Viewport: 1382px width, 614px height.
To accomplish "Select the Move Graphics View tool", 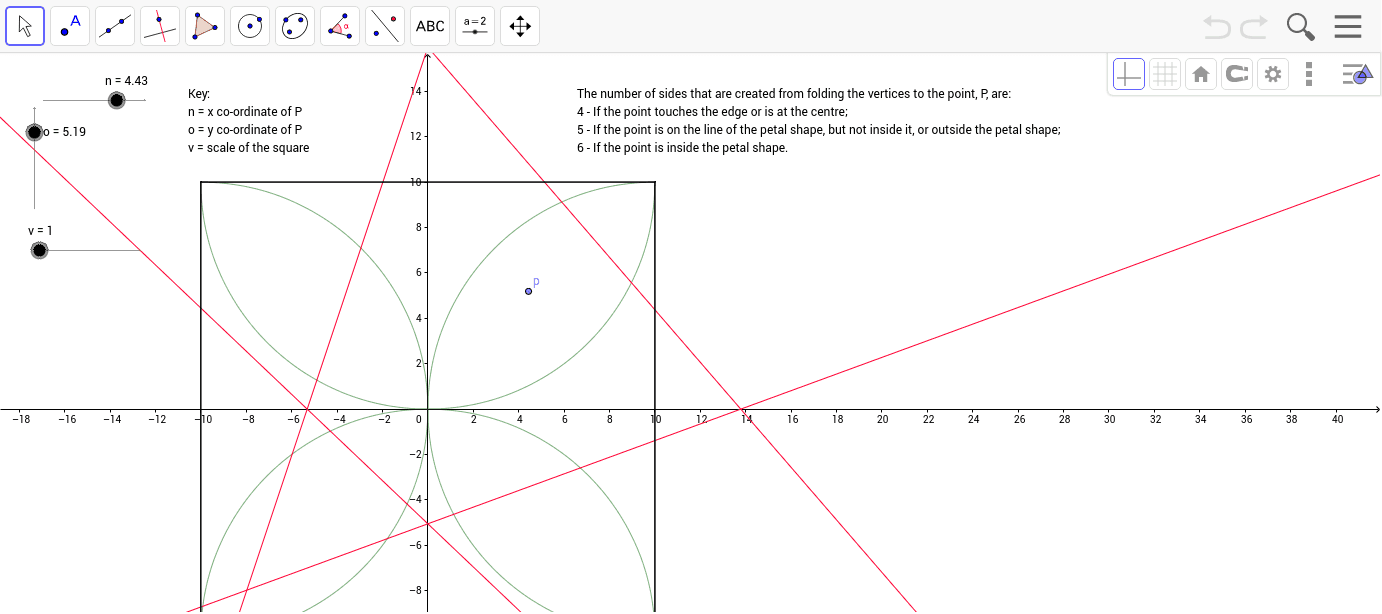I will [x=520, y=26].
